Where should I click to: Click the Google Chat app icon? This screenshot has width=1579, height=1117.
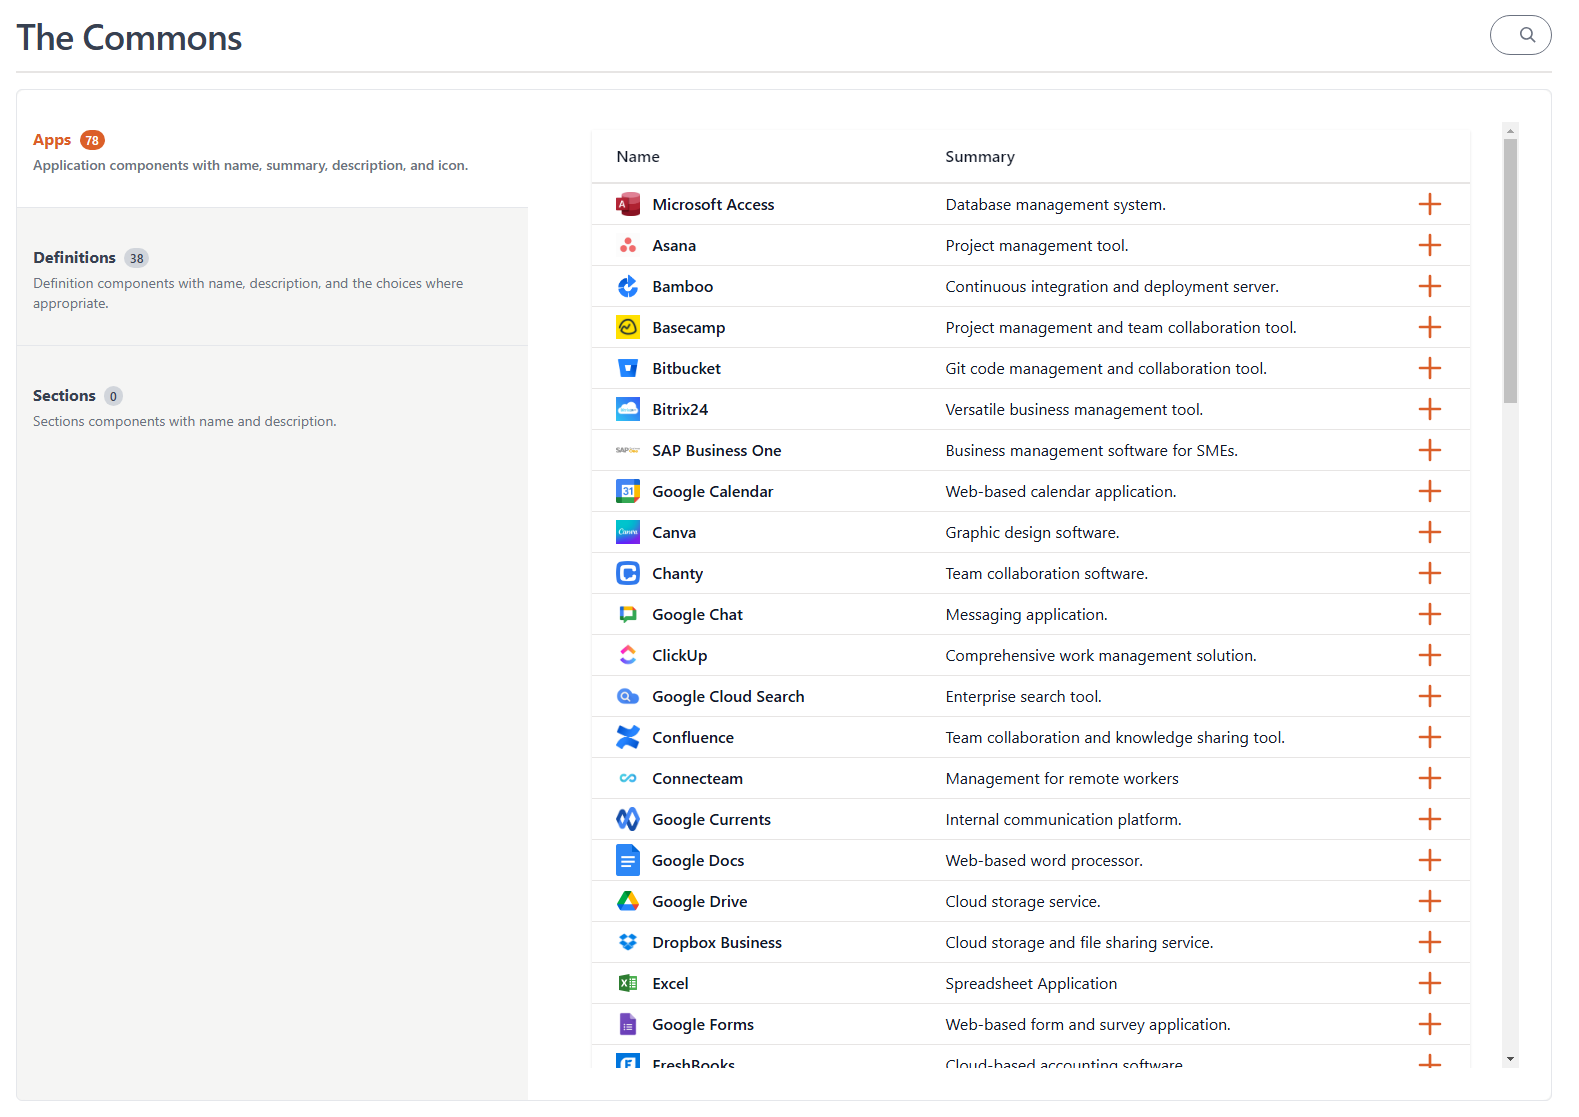[x=628, y=614]
